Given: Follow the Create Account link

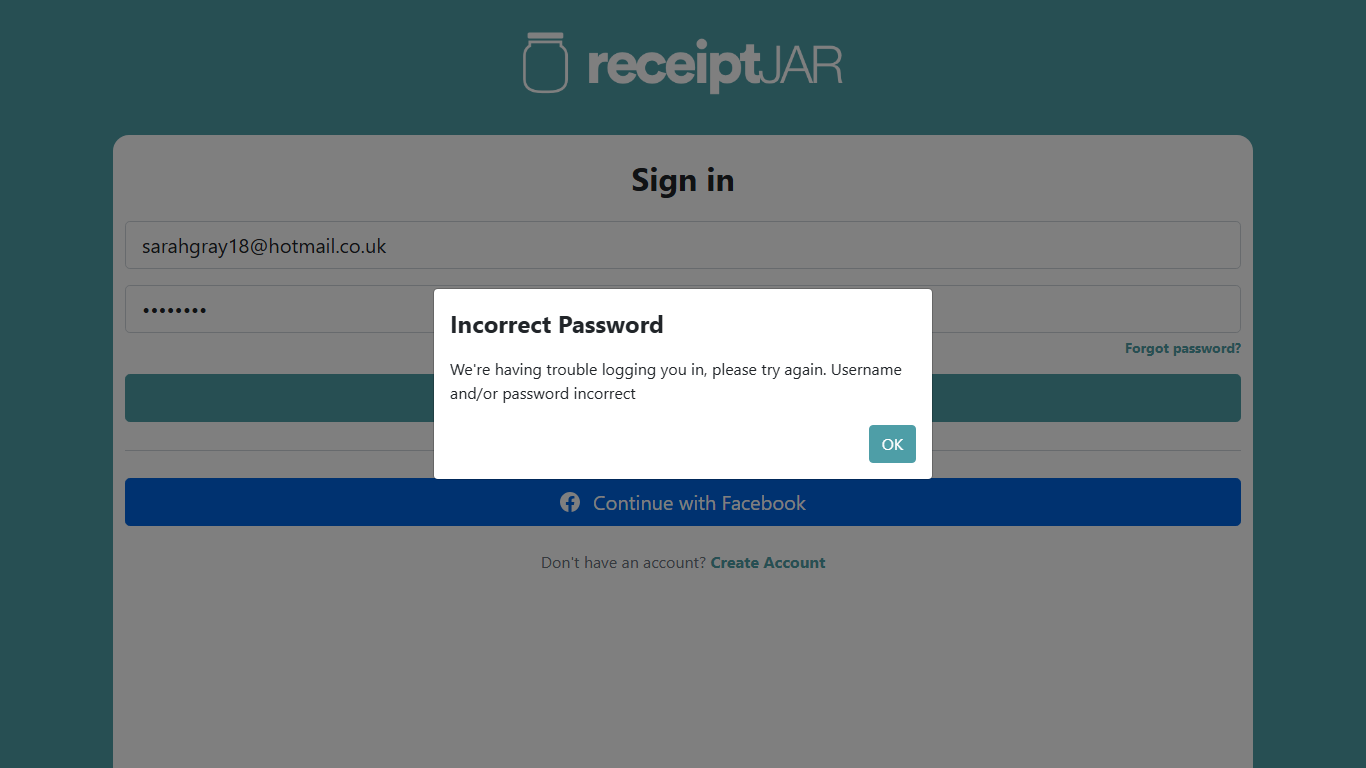Looking at the screenshot, I should [x=768, y=563].
